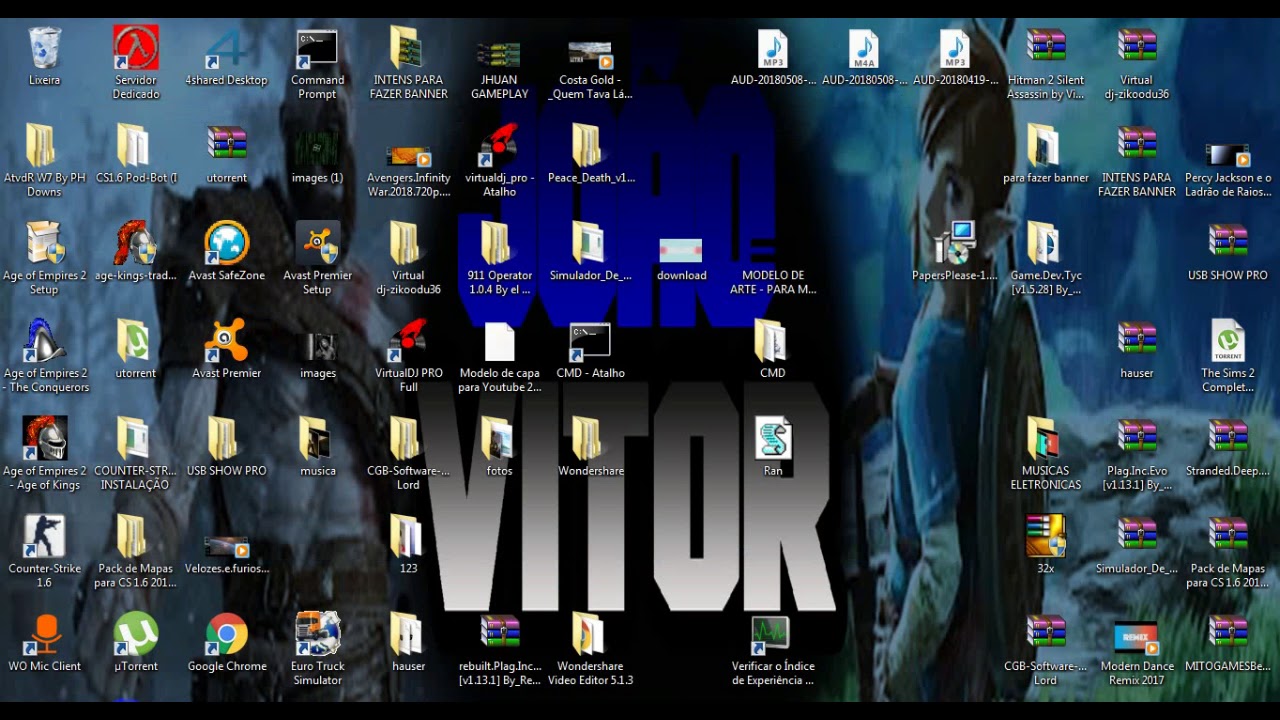The image size is (1280, 720).
Task: Open the µTorrent application
Action: click(x=135, y=635)
